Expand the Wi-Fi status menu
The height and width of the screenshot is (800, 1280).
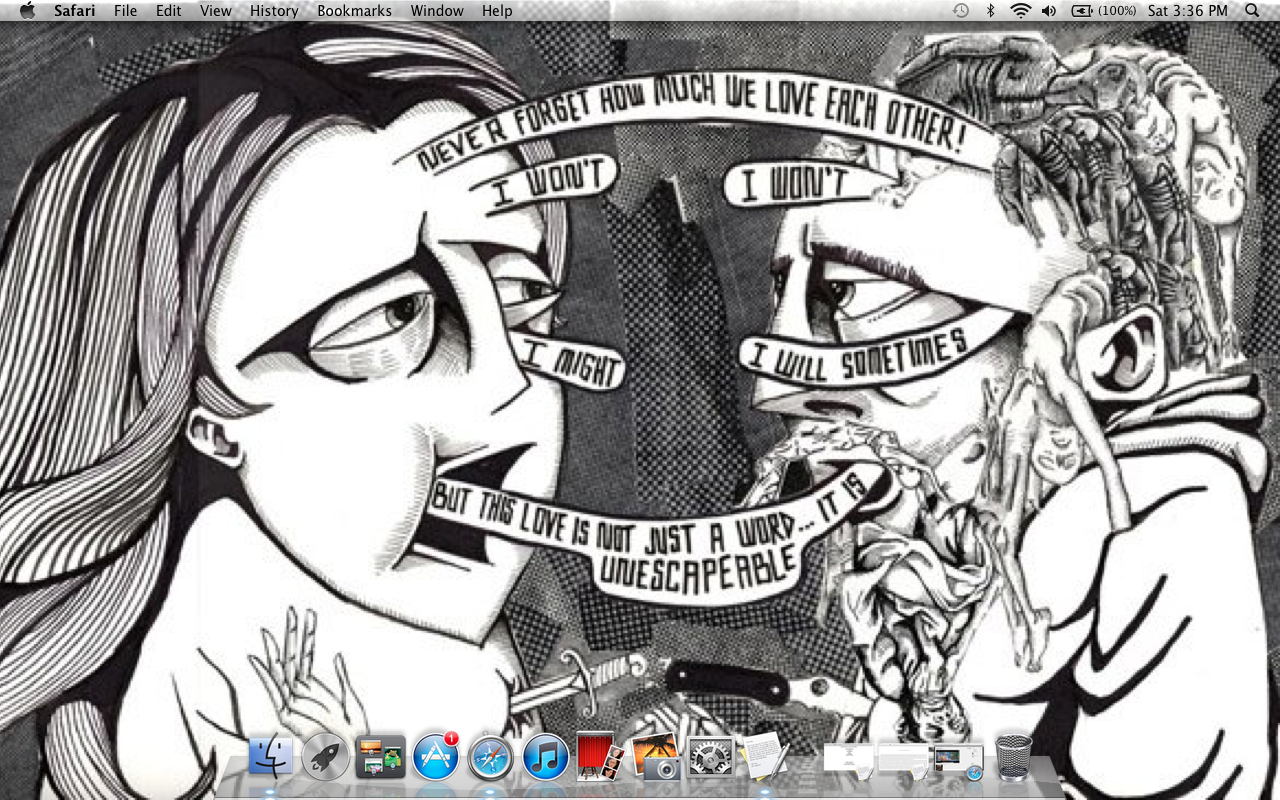(1020, 11)
